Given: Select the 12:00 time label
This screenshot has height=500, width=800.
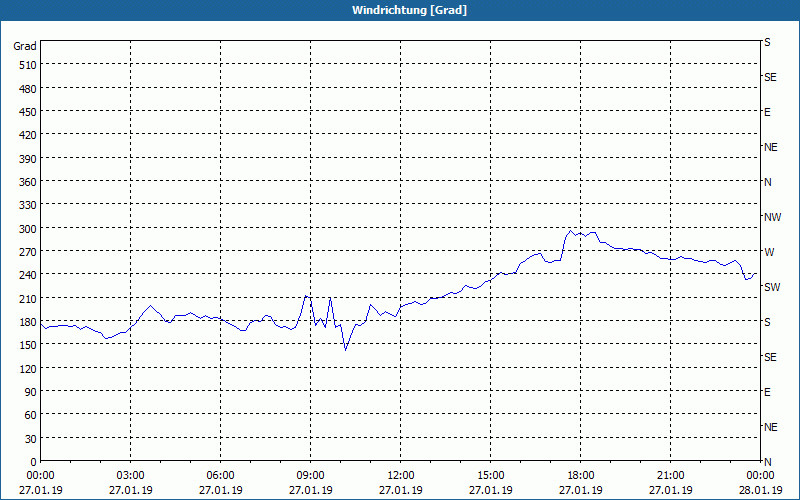Looking at the screenshot, I should (x=401, y=476).
